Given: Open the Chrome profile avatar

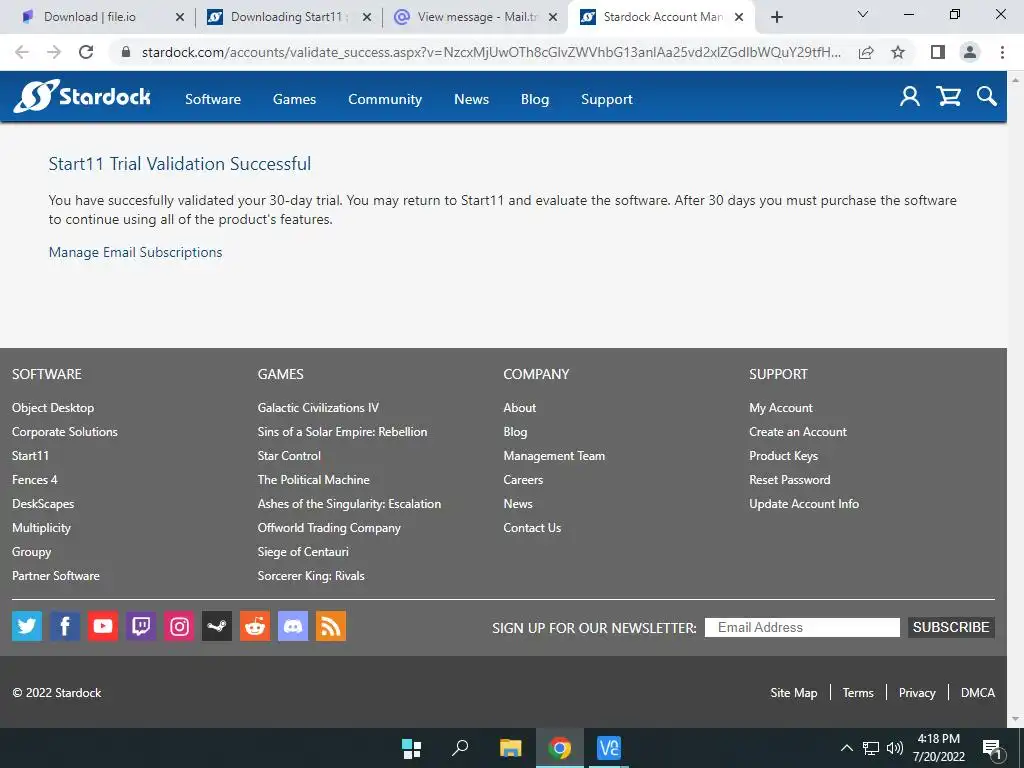Looking at the screenshot, I should pyautogui.click(x=970, y=52).
